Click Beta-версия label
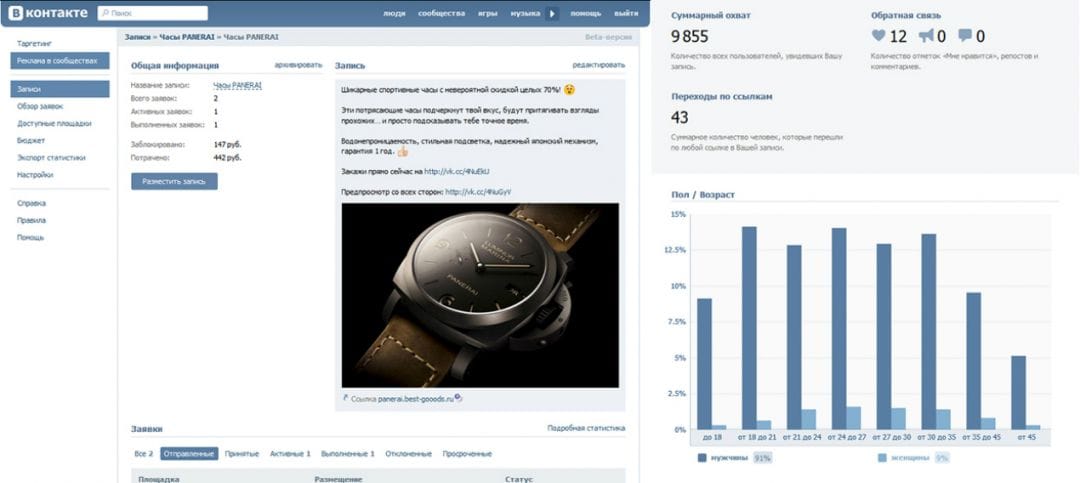Screen dimensions: 1080x483 point(608,37)
